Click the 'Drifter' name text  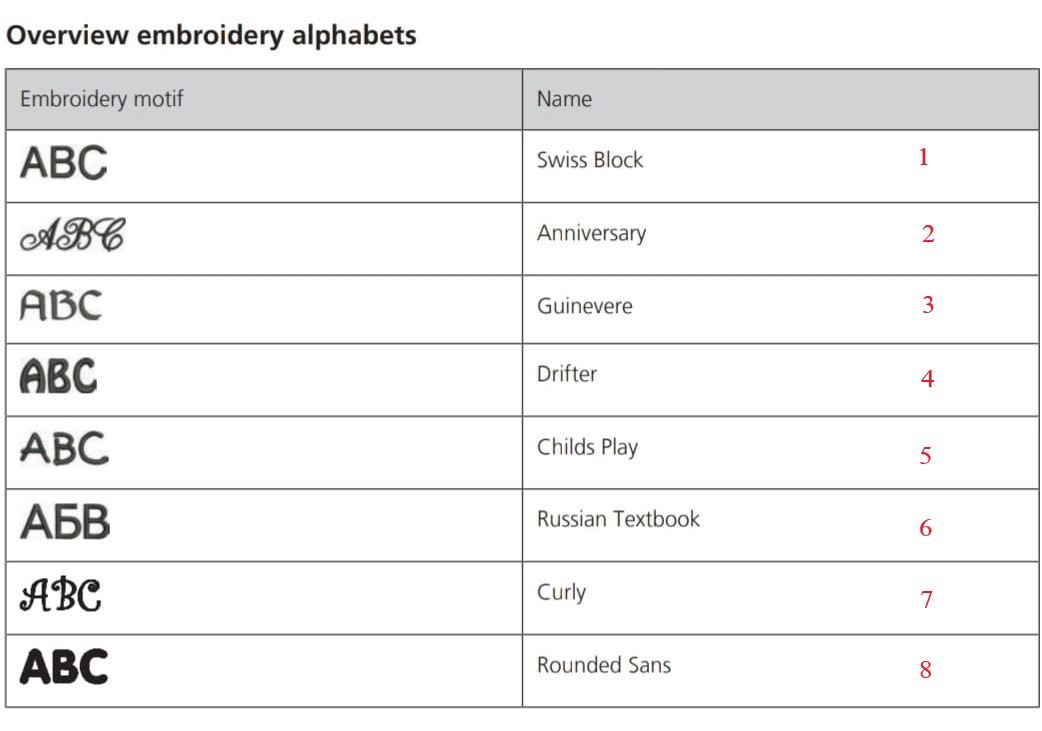(567, 374)
